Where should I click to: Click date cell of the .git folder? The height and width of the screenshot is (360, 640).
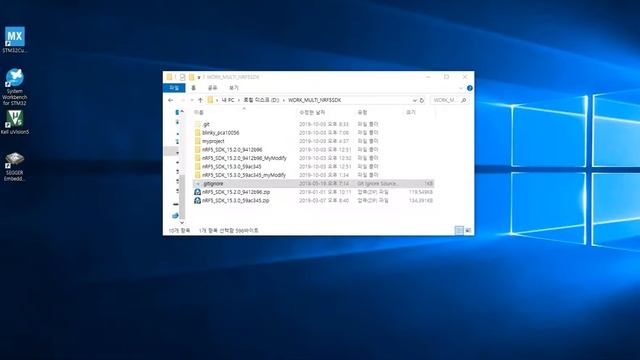tap(324, 124)
